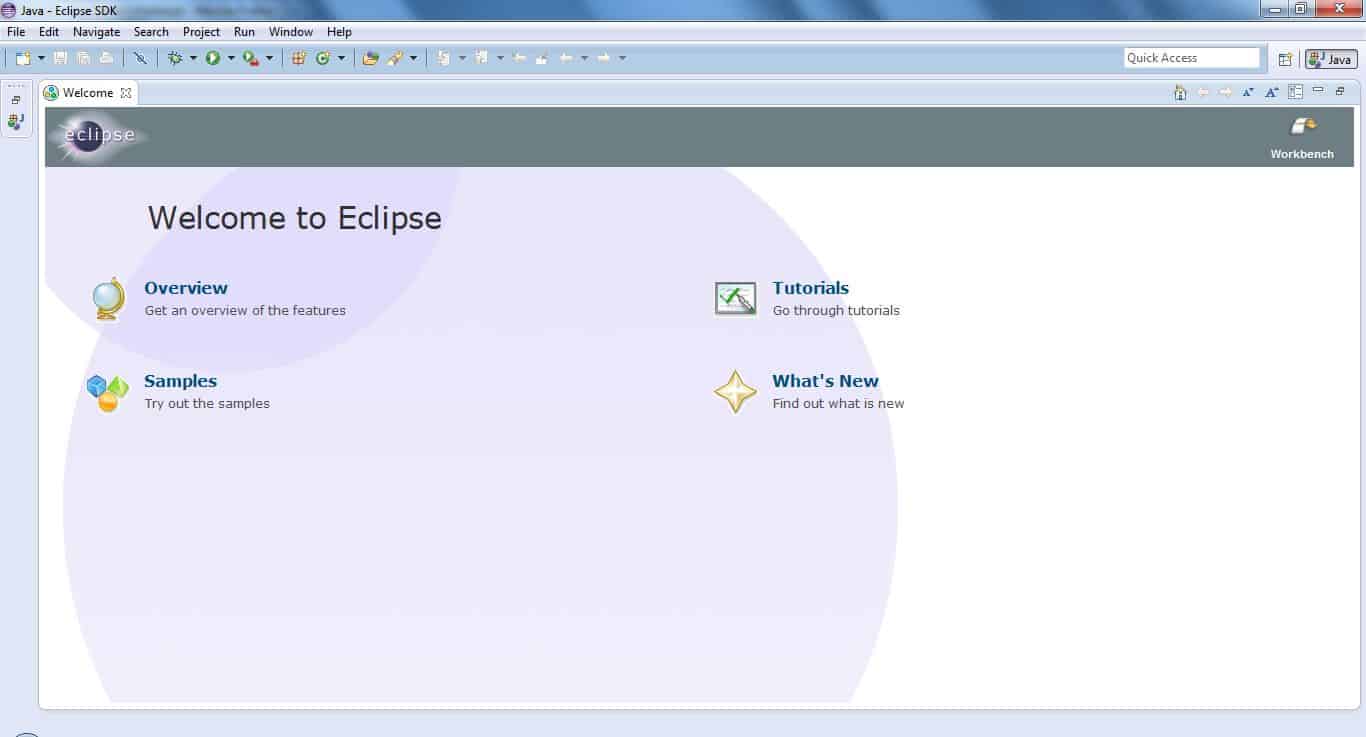Open the Project menu

pyautogui.click(x=201, y=32)
